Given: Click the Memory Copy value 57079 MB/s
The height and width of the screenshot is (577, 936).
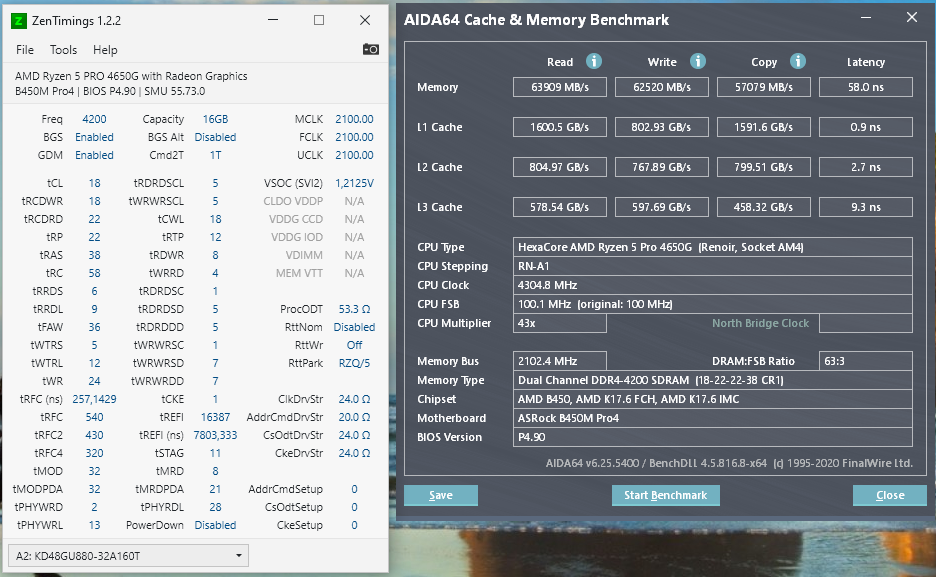Looking at the screenshot, I should click(x=764, y=87).
